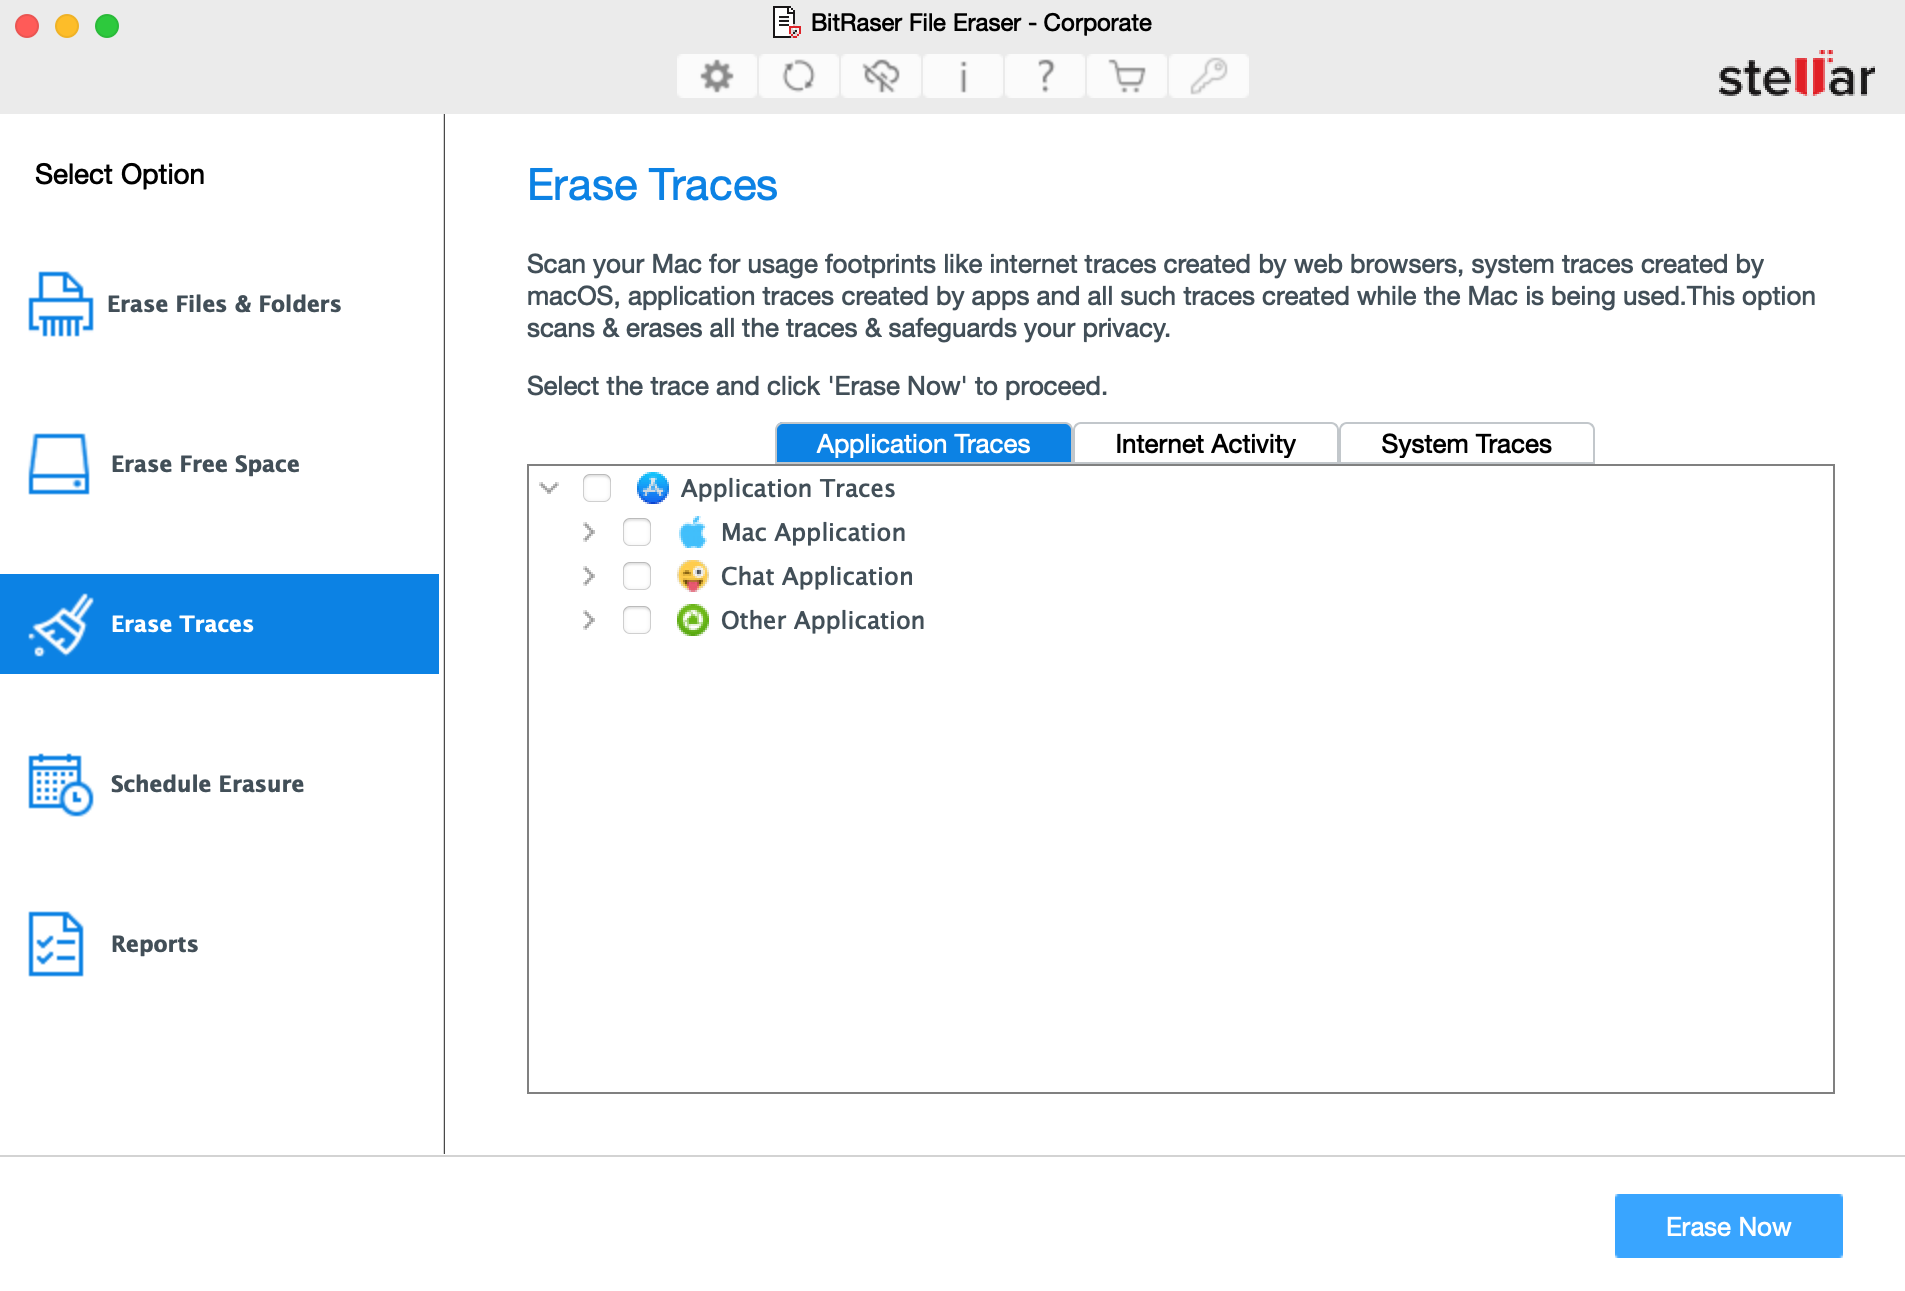Viewport: 1905px width, 1291px height.
Task: Select the 'Mac Application' tree row text
Action: coord(813,532)
